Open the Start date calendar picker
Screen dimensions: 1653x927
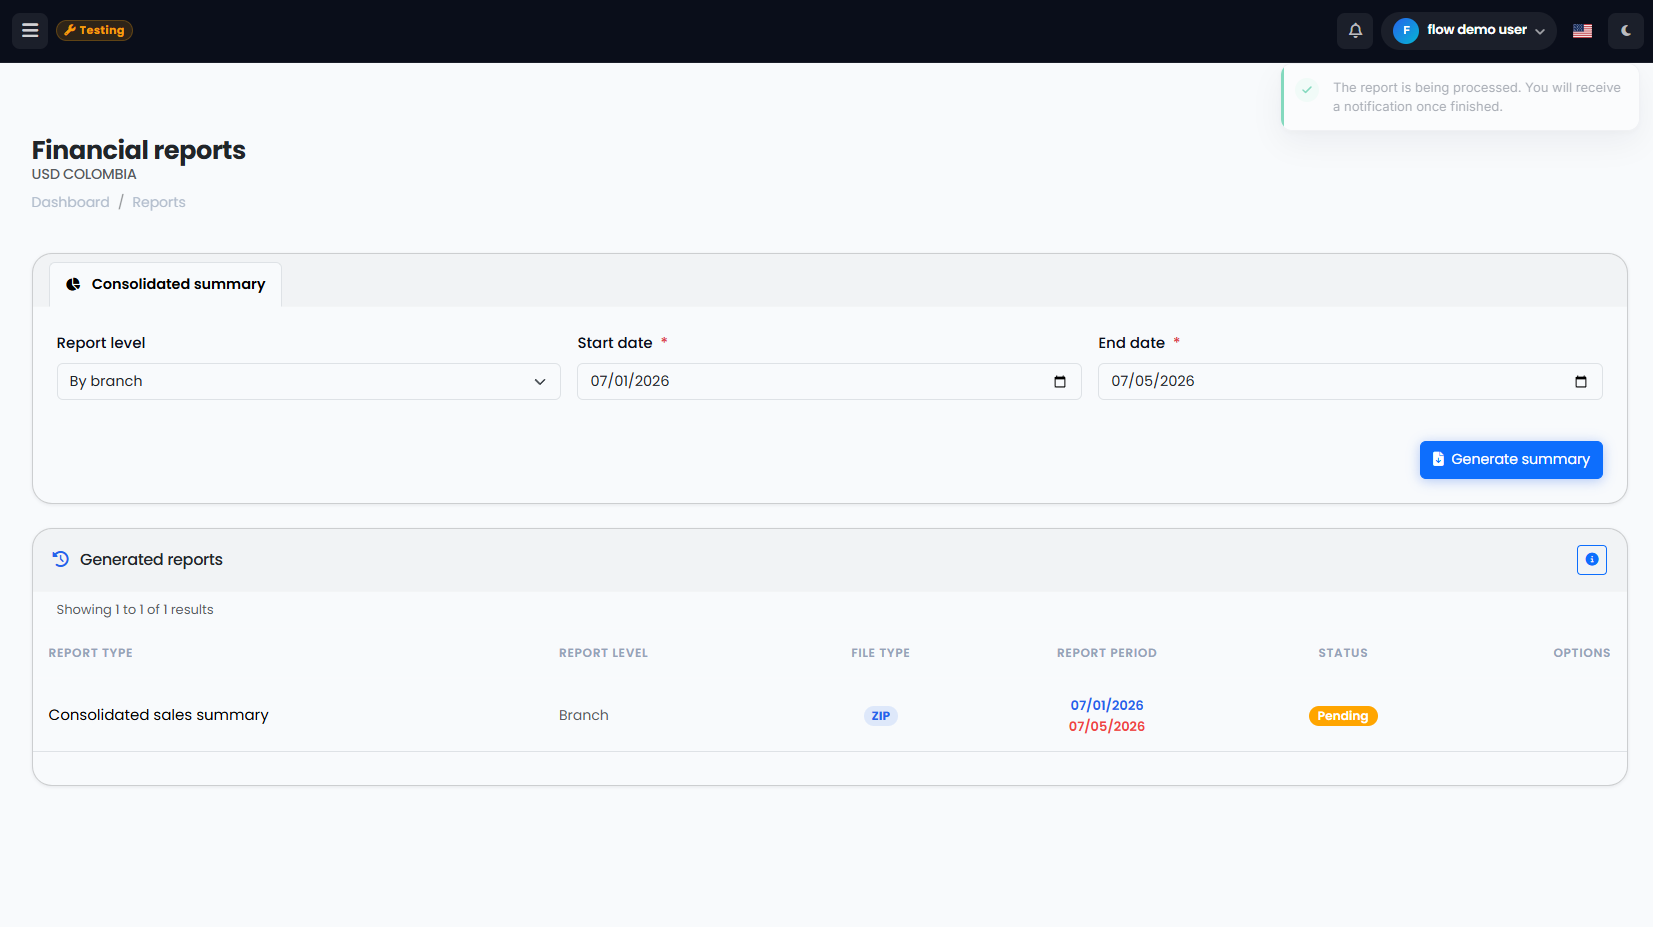point(1060,382)
